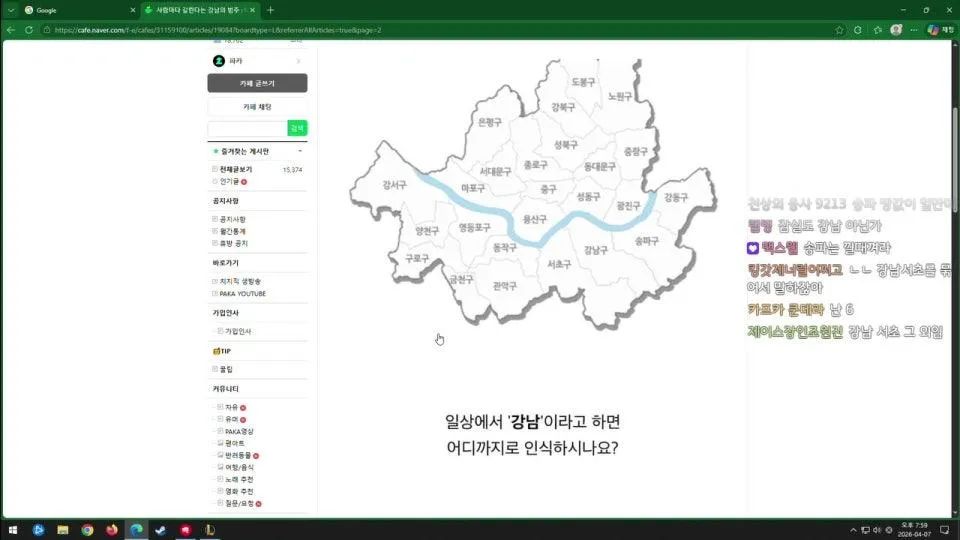Click the 강남구 label on the map
960x540 pixels.
point(596,249)
